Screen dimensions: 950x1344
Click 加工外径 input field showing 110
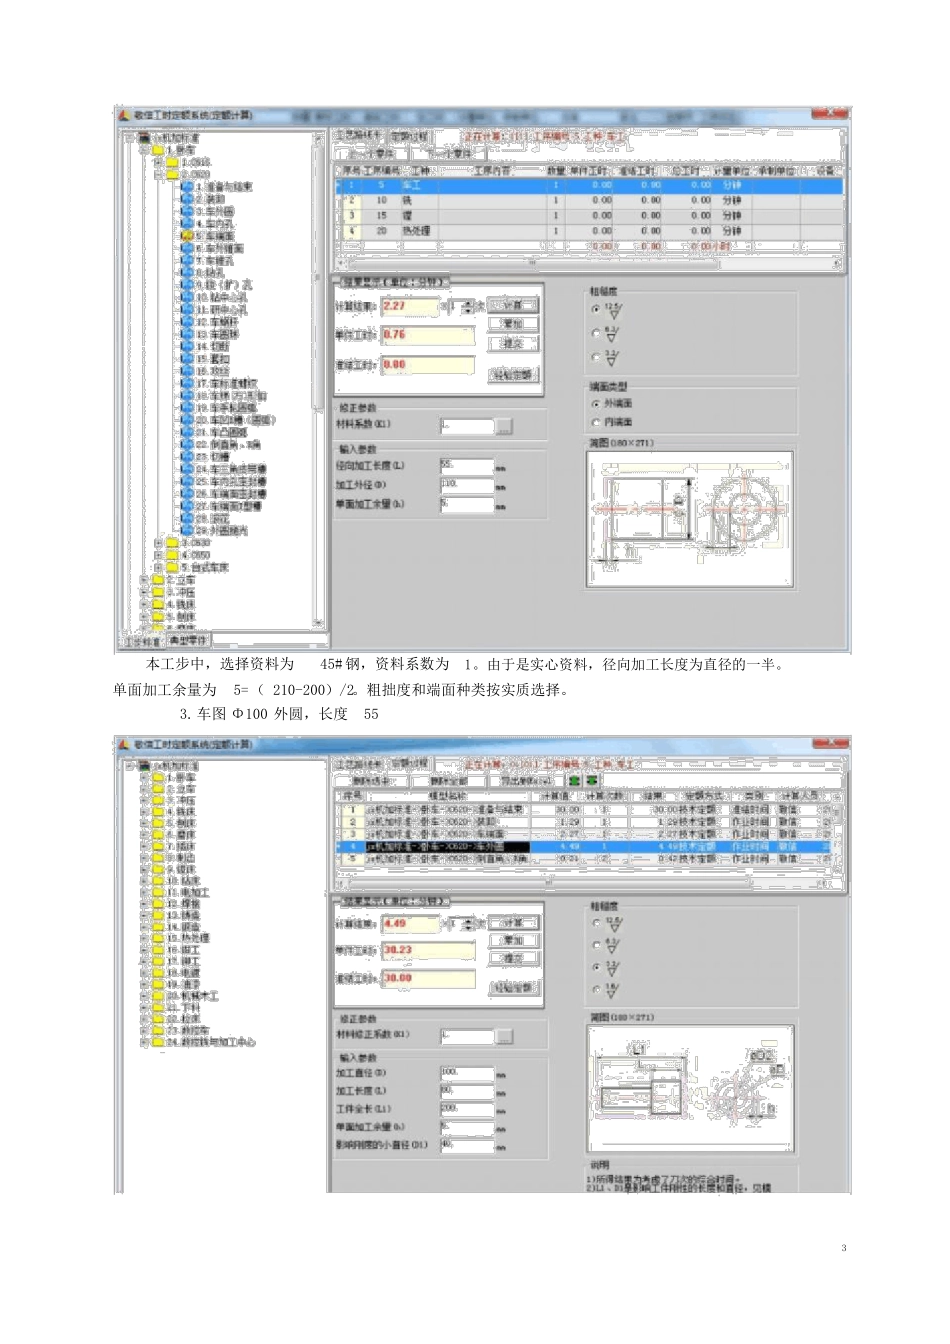coord(466,485)
